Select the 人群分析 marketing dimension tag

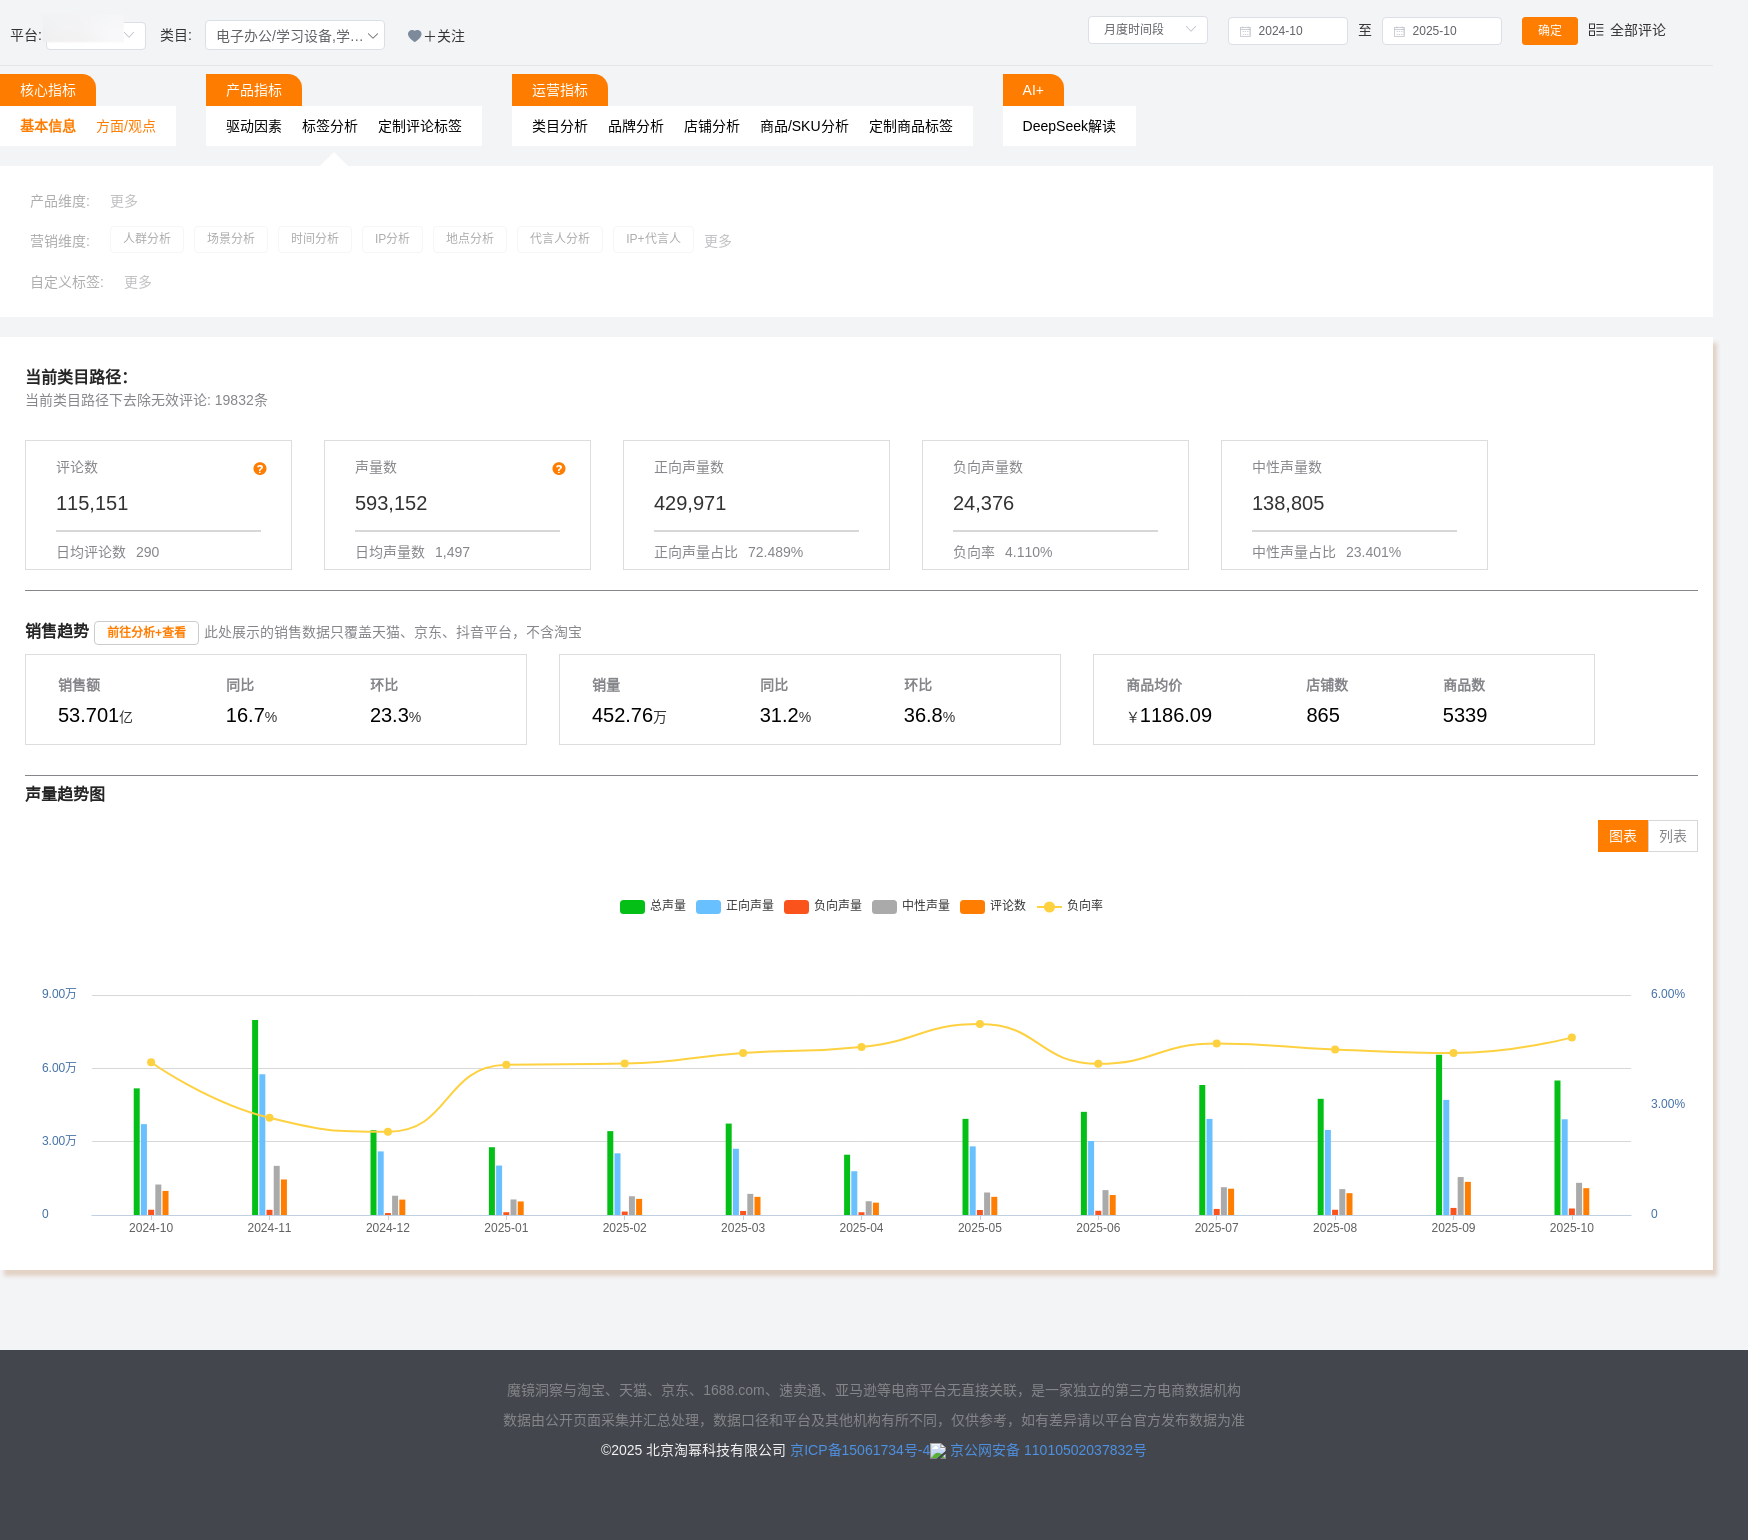(x=147, y=239)
